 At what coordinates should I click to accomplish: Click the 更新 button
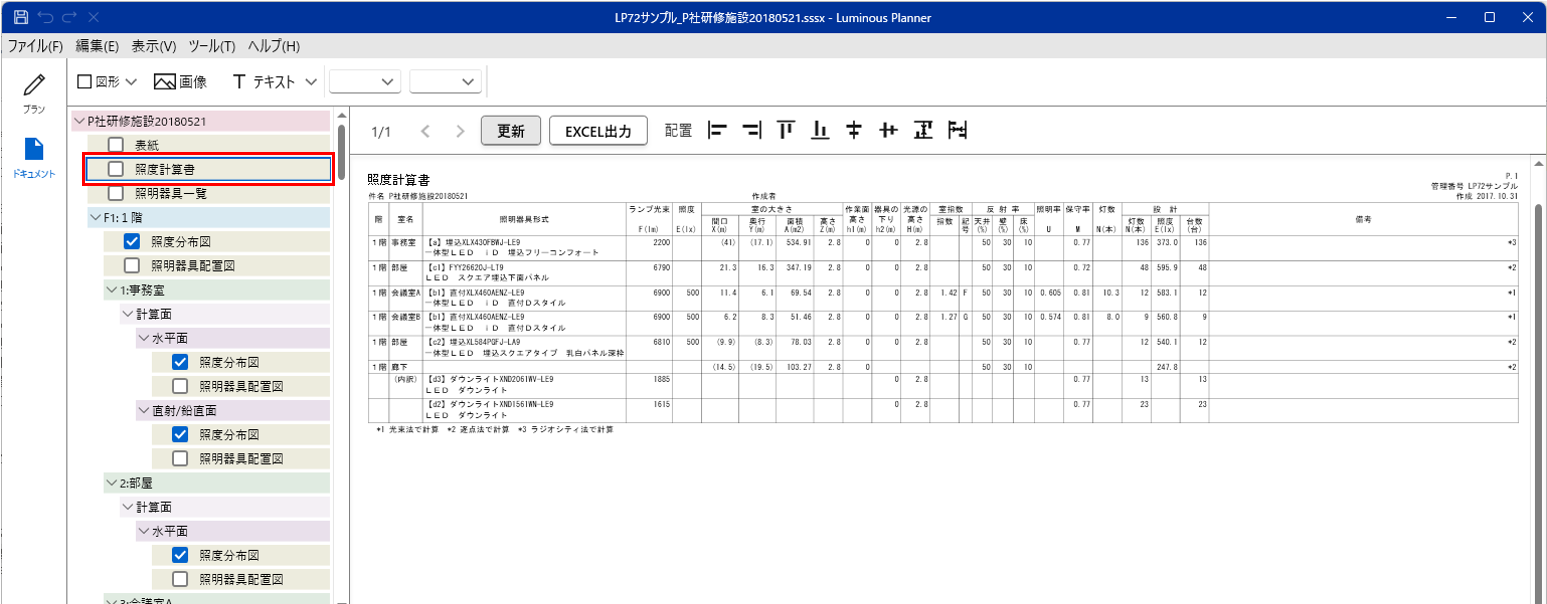coord(510,131)
